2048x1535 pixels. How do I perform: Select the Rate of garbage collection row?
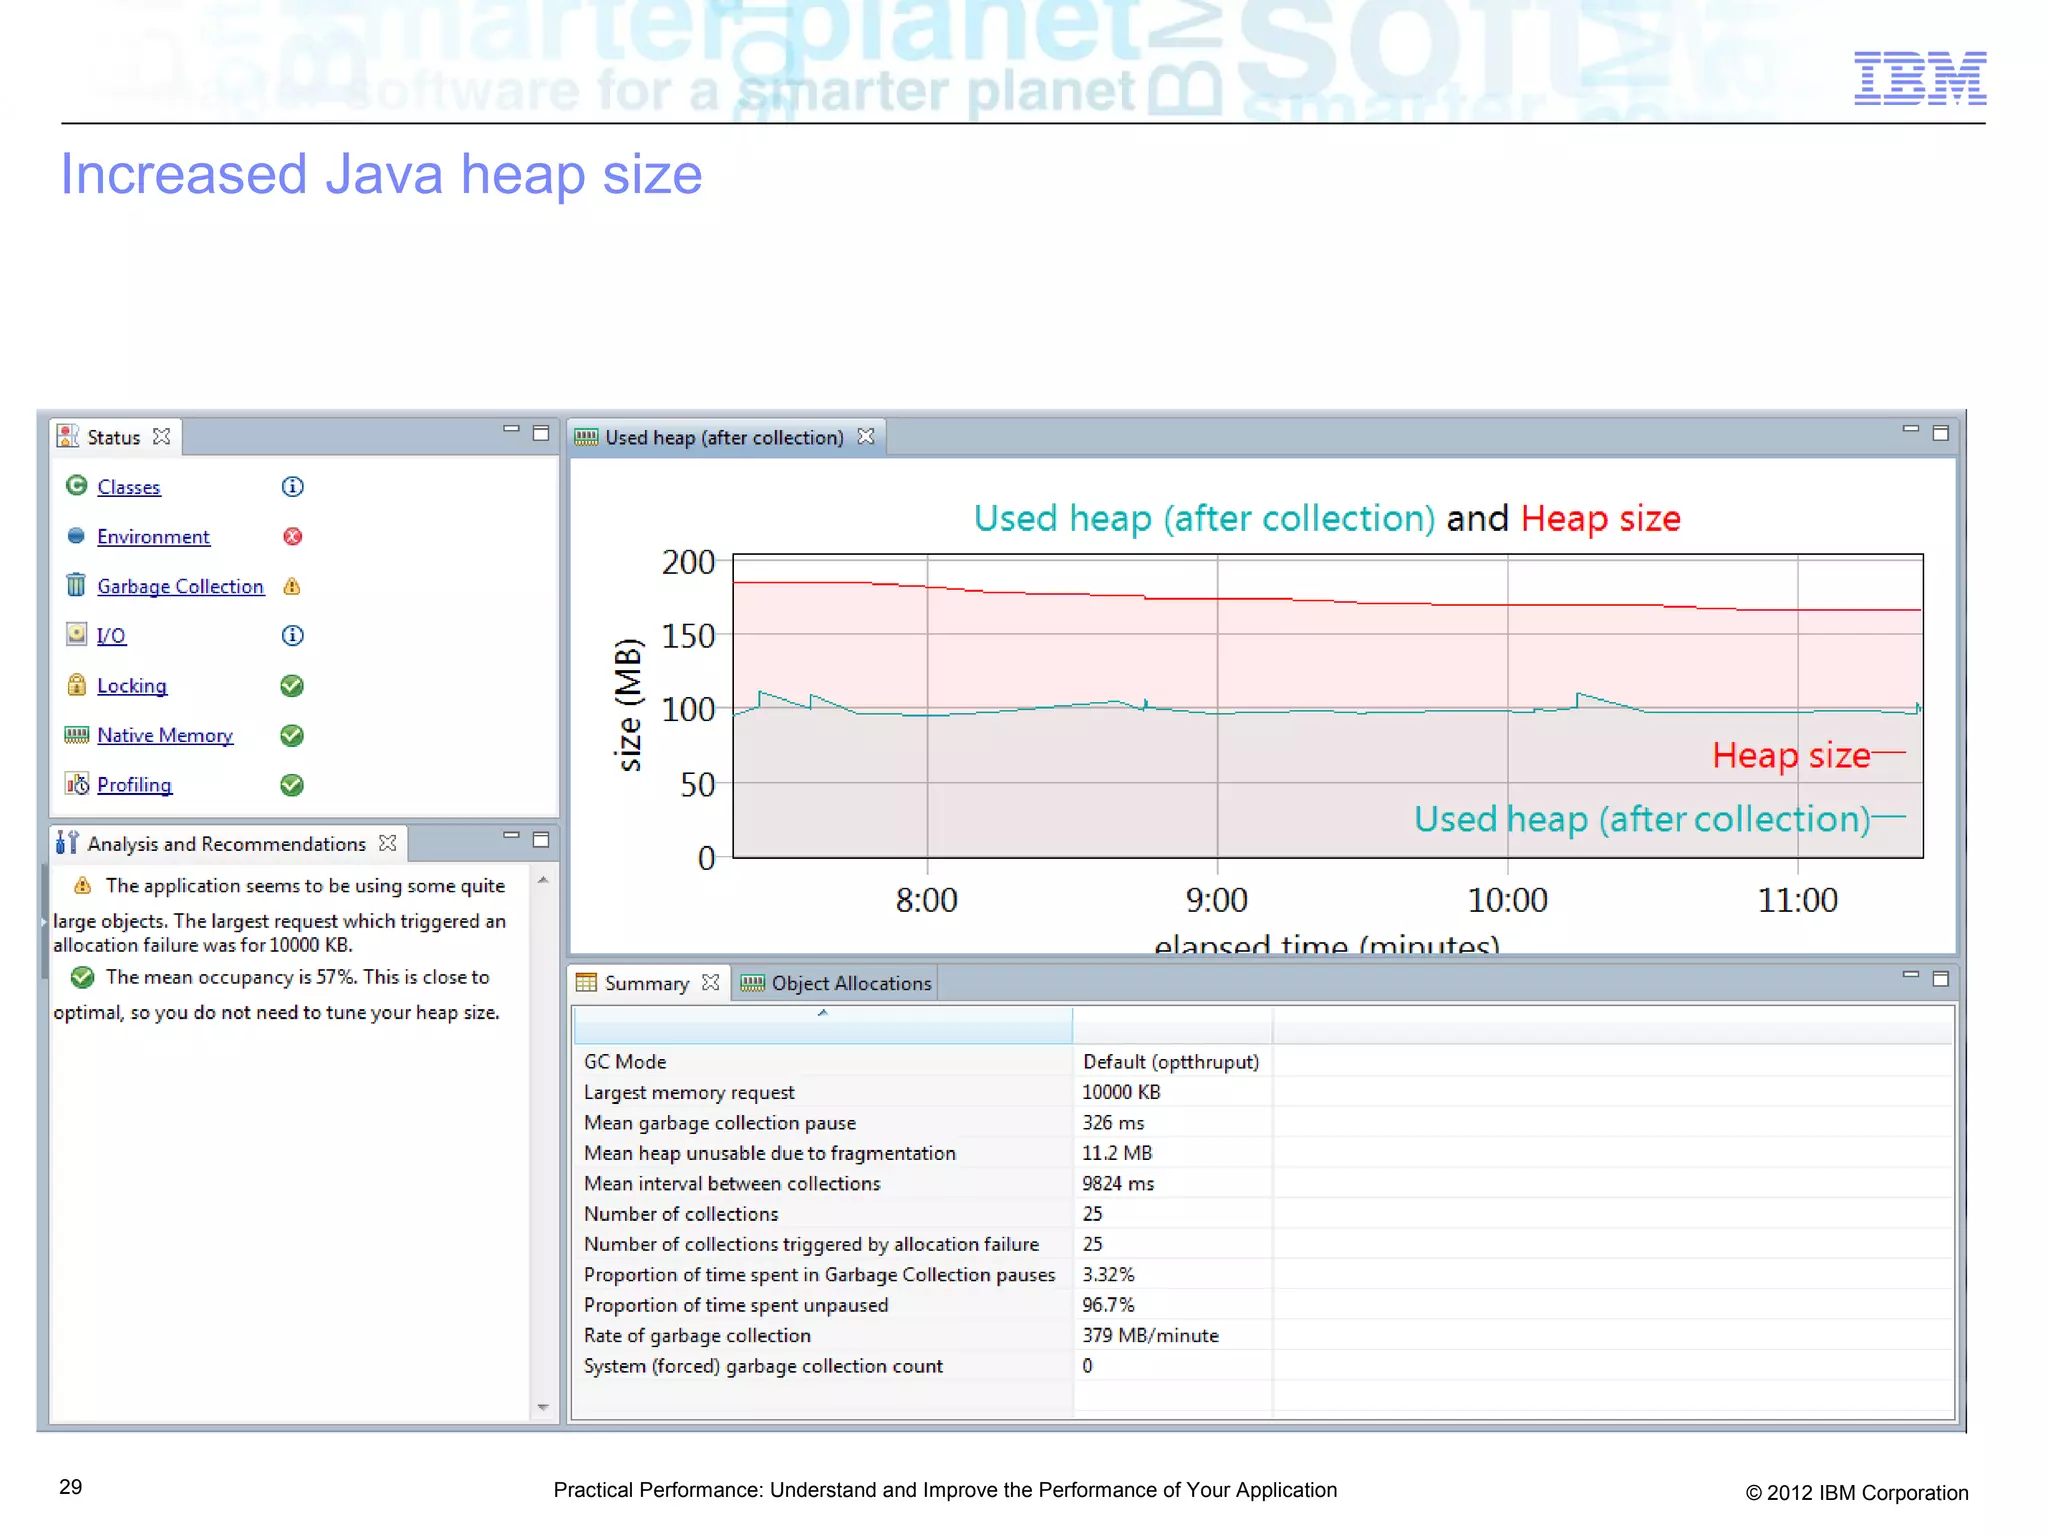[1262, 1335]
